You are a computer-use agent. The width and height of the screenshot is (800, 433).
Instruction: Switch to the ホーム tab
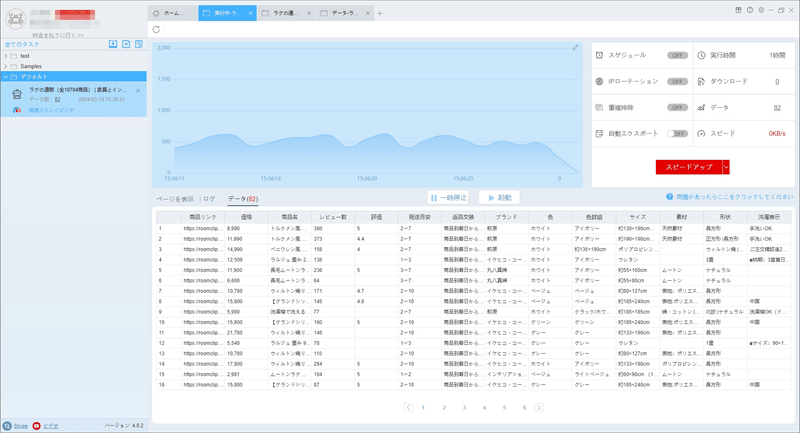pos(172,13)
